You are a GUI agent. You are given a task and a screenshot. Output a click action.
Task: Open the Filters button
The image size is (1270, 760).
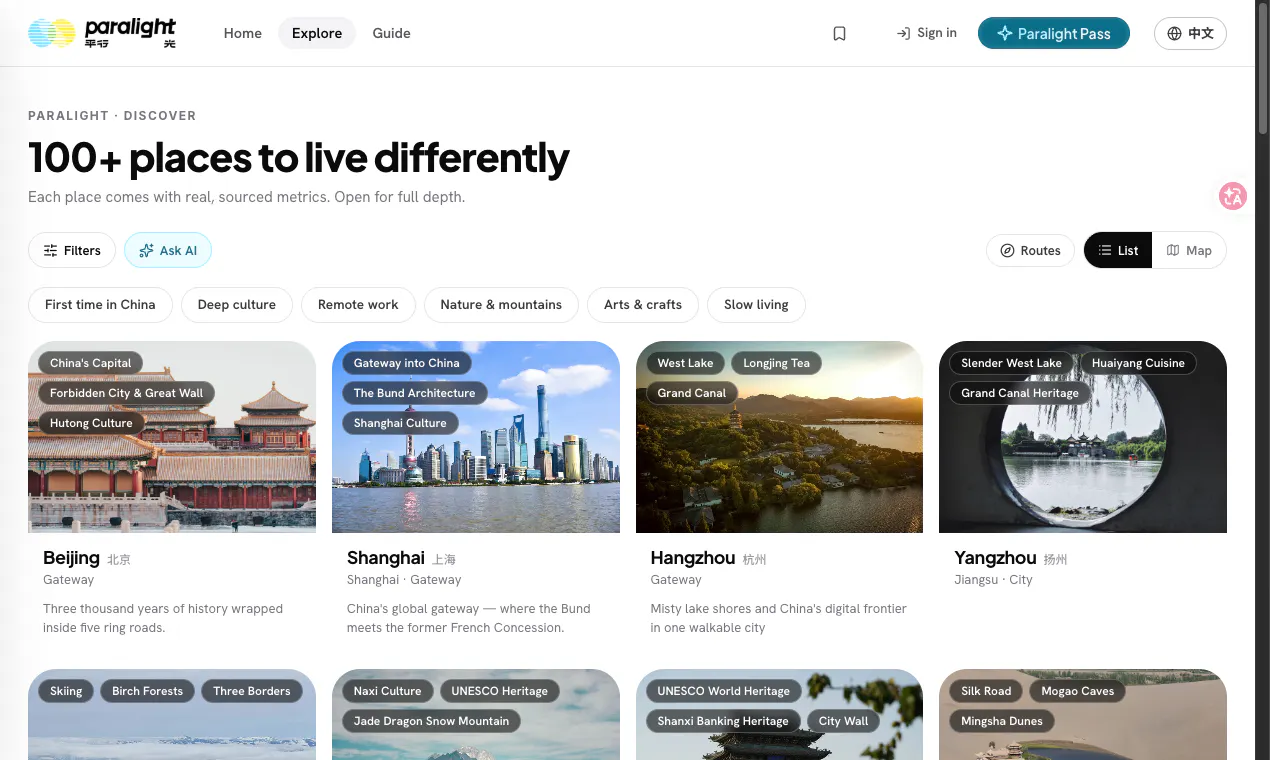coord(72,250)
